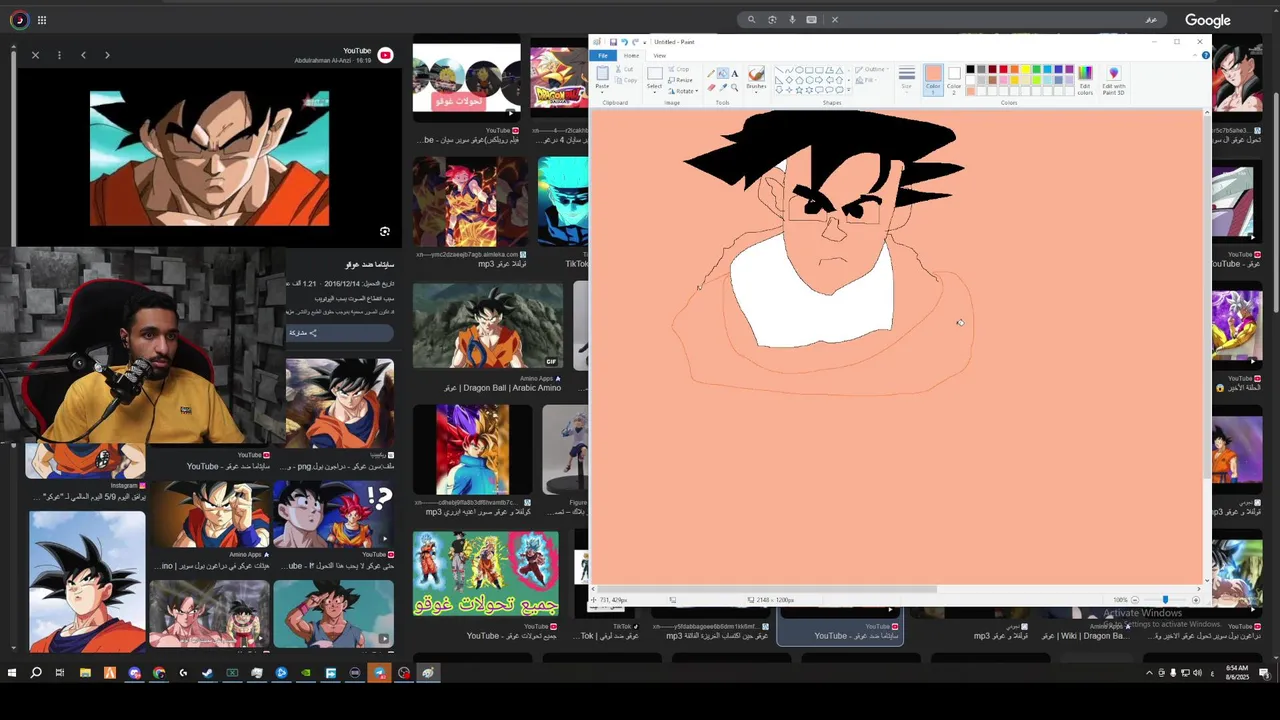This screenshot has height=720, width=1280.
Task: Open the Windows Start menu
Action: point(12,673)
